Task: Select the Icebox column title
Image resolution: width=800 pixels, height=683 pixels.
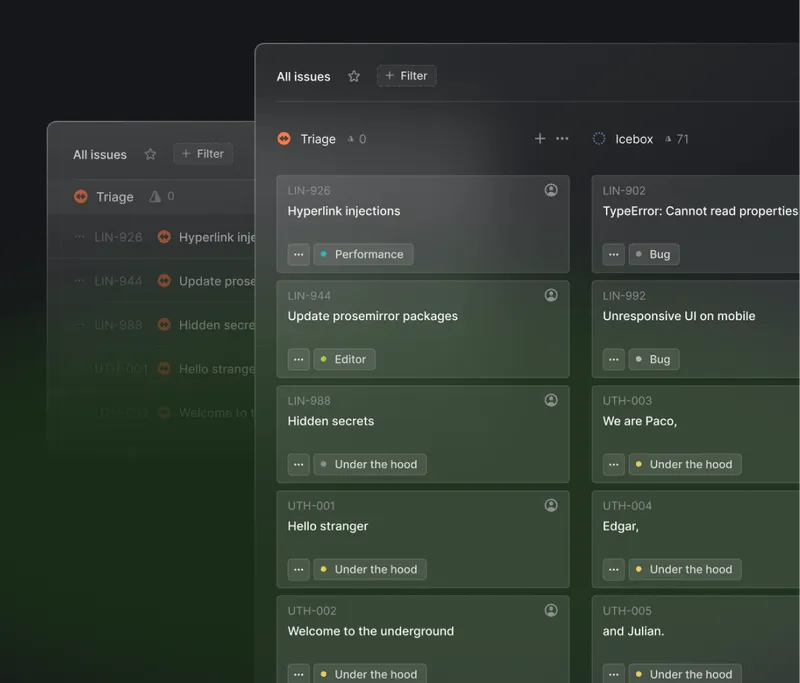Action: pos(634,139)
